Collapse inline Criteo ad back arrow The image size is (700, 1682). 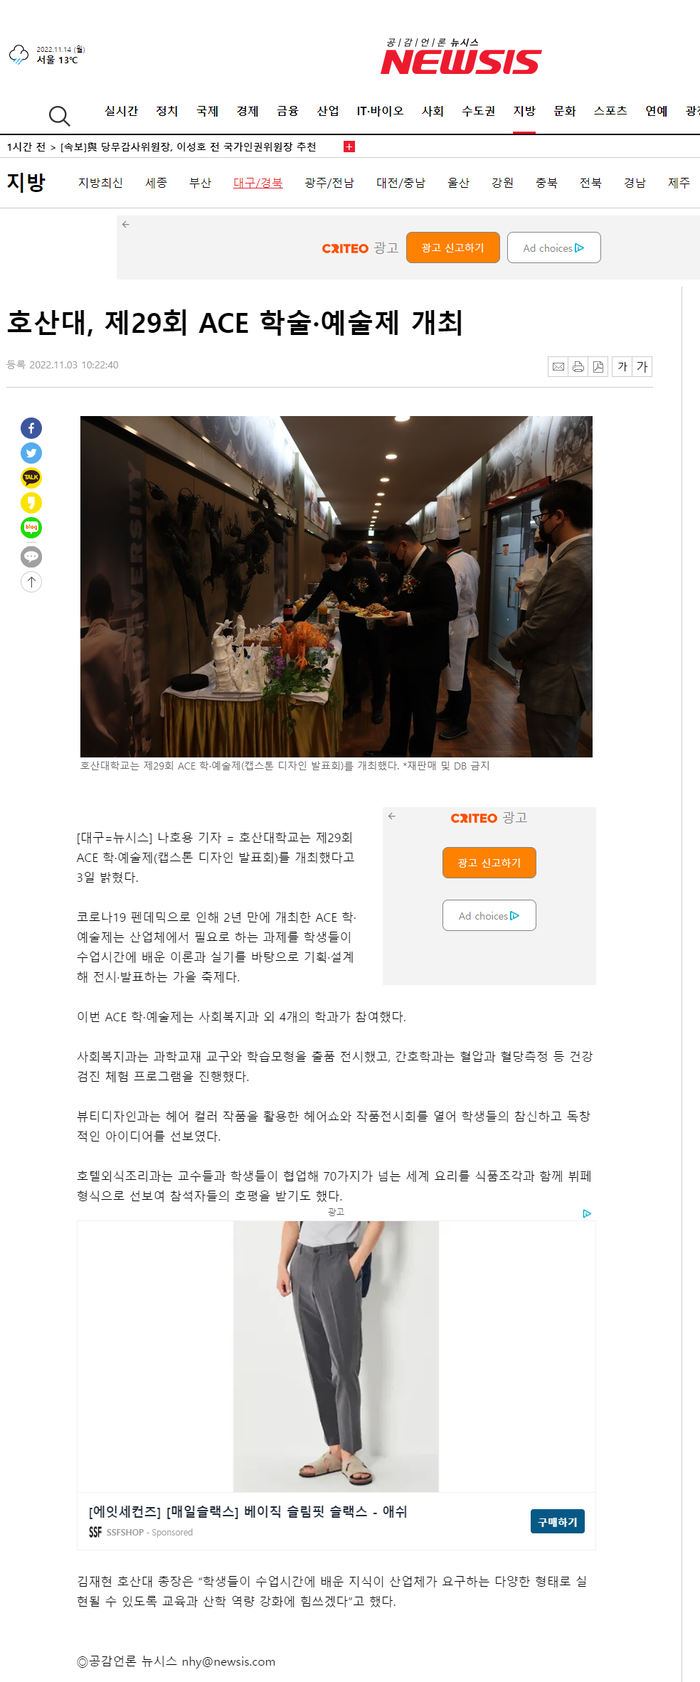pyautogui.click(x=392, y=816)
